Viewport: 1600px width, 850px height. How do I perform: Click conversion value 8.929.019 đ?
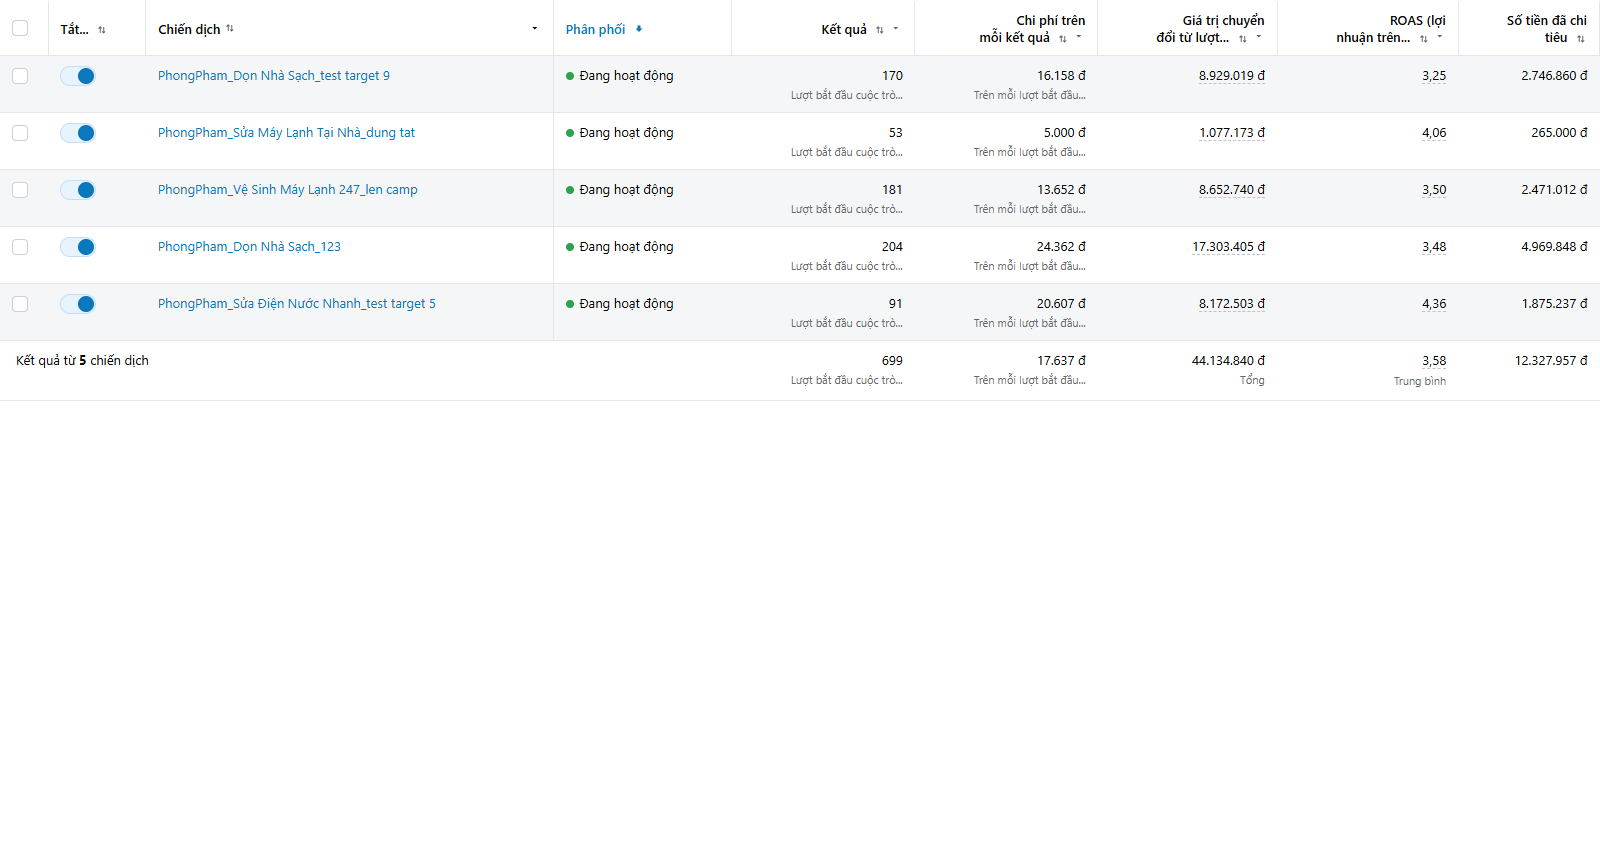(x=1232, y=76)
